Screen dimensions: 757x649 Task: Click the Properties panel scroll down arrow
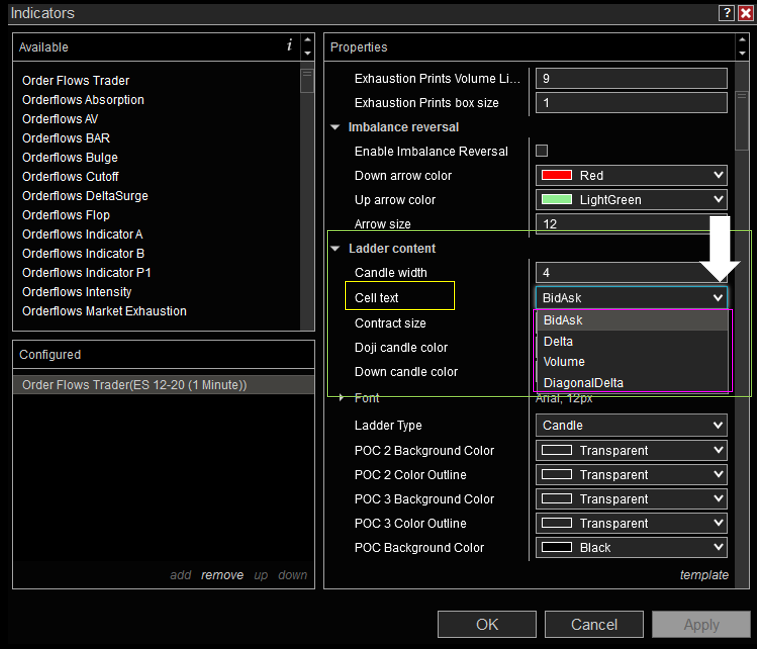tap(741, 53)
